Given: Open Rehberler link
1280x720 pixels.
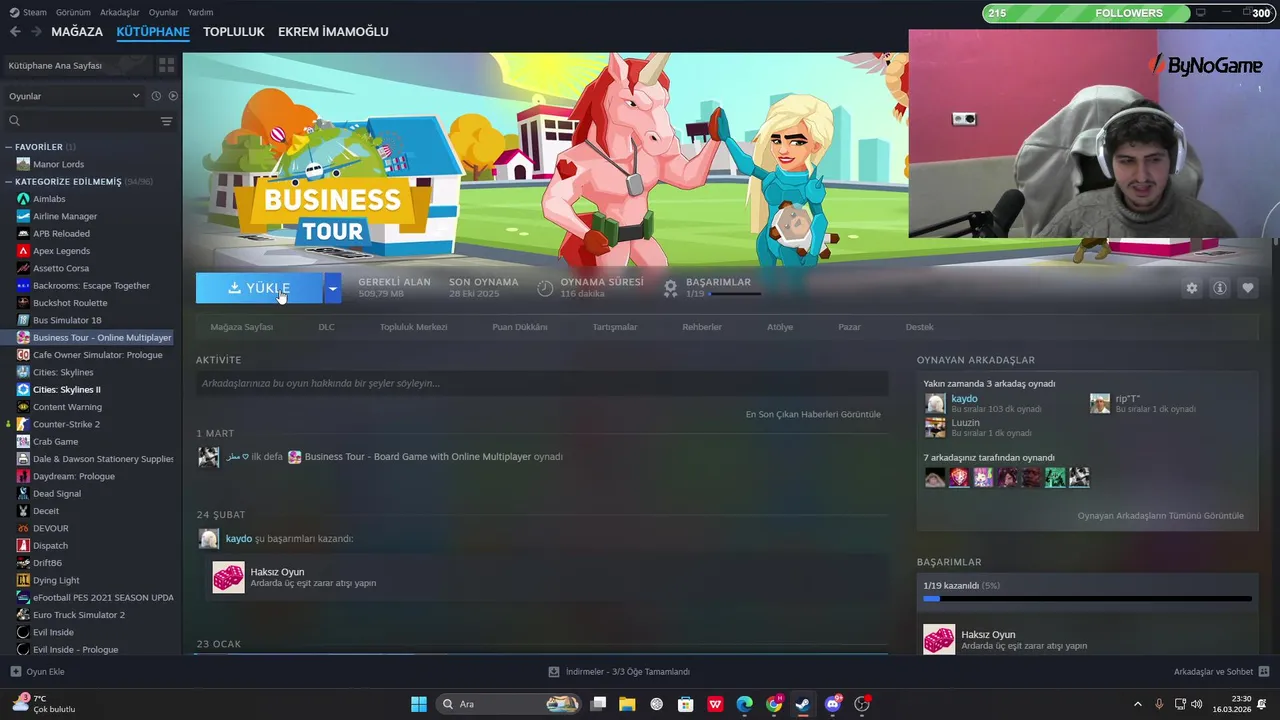Looking at the screenshot, I should (x=702, y=327).
